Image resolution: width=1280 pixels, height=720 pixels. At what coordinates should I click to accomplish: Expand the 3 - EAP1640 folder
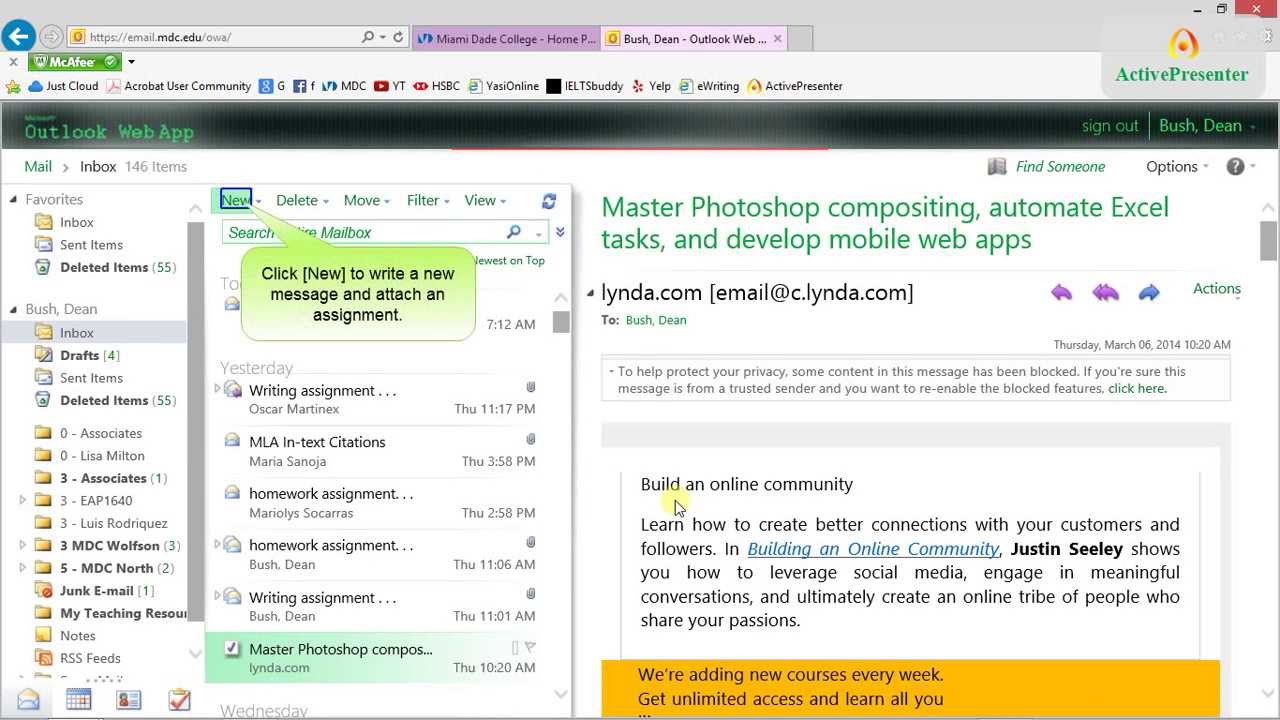23,500
